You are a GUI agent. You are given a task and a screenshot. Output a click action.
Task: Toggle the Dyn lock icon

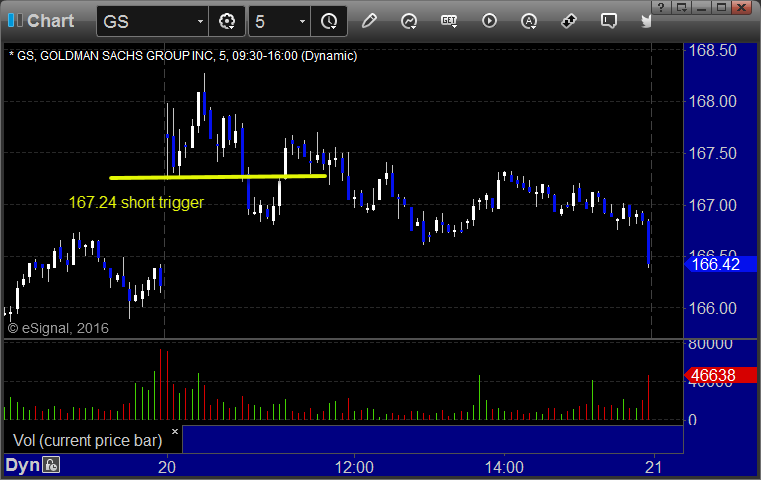[51, 465]
